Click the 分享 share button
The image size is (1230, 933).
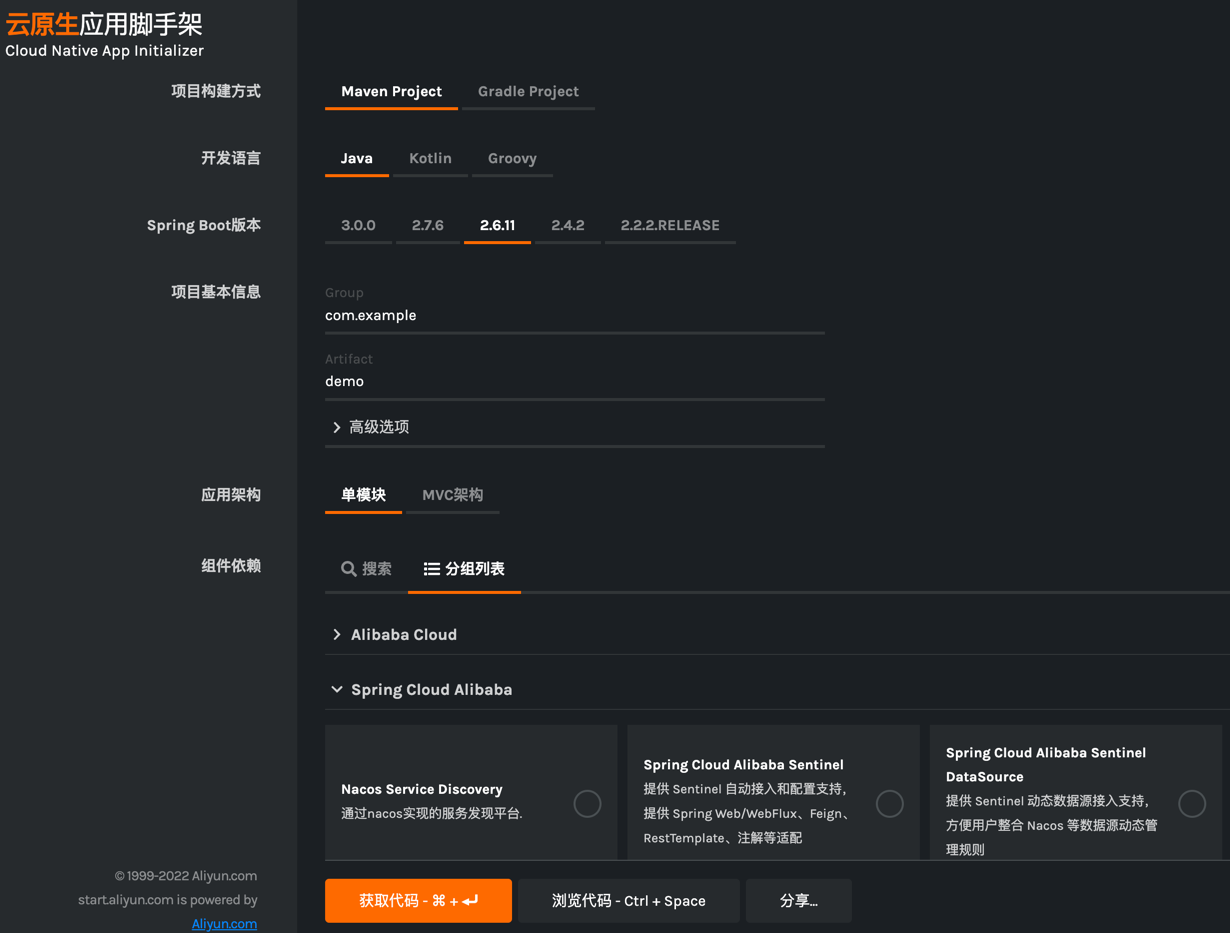pos(798,901)
